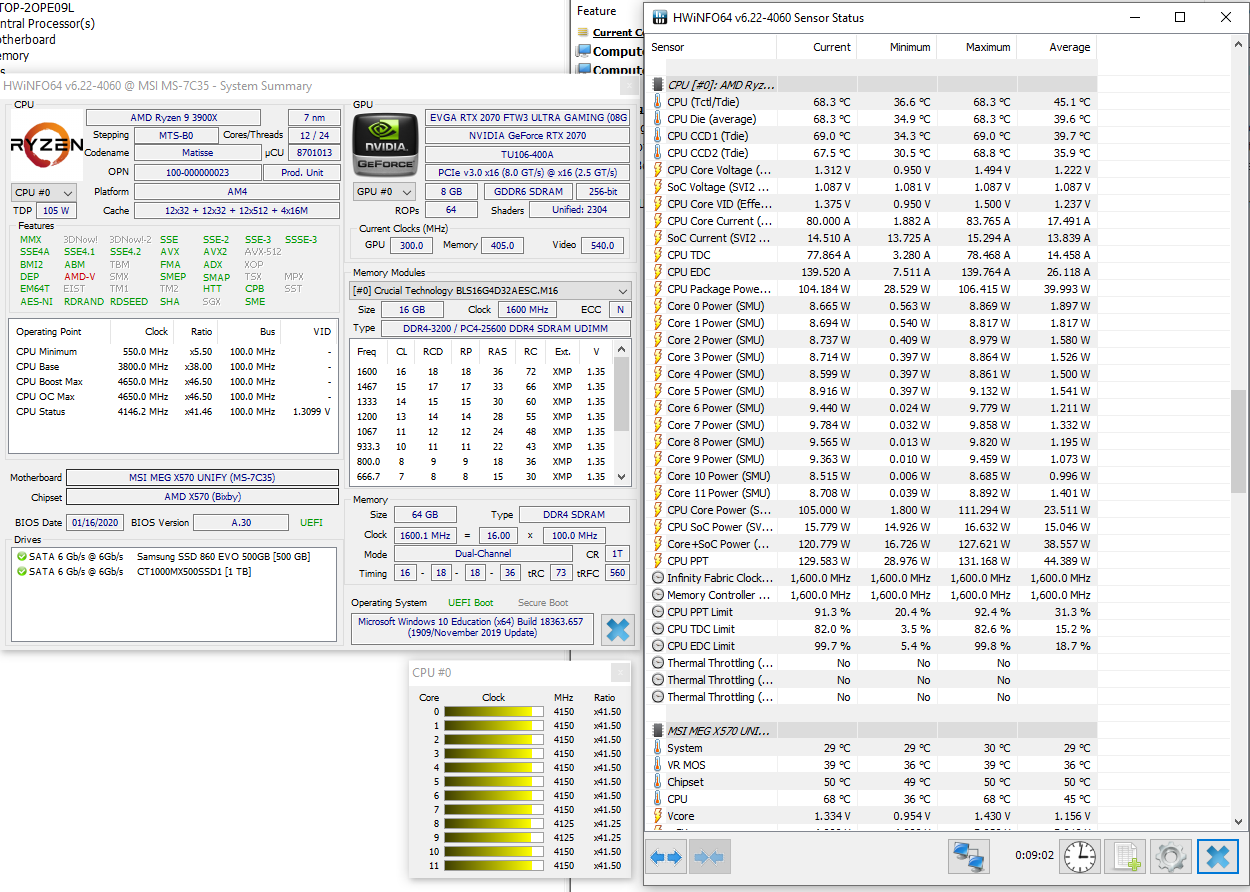1250x892 pixels.
Task: Click the back-forward arrows icon in sensor toolbar
Action: click(665, 855)
